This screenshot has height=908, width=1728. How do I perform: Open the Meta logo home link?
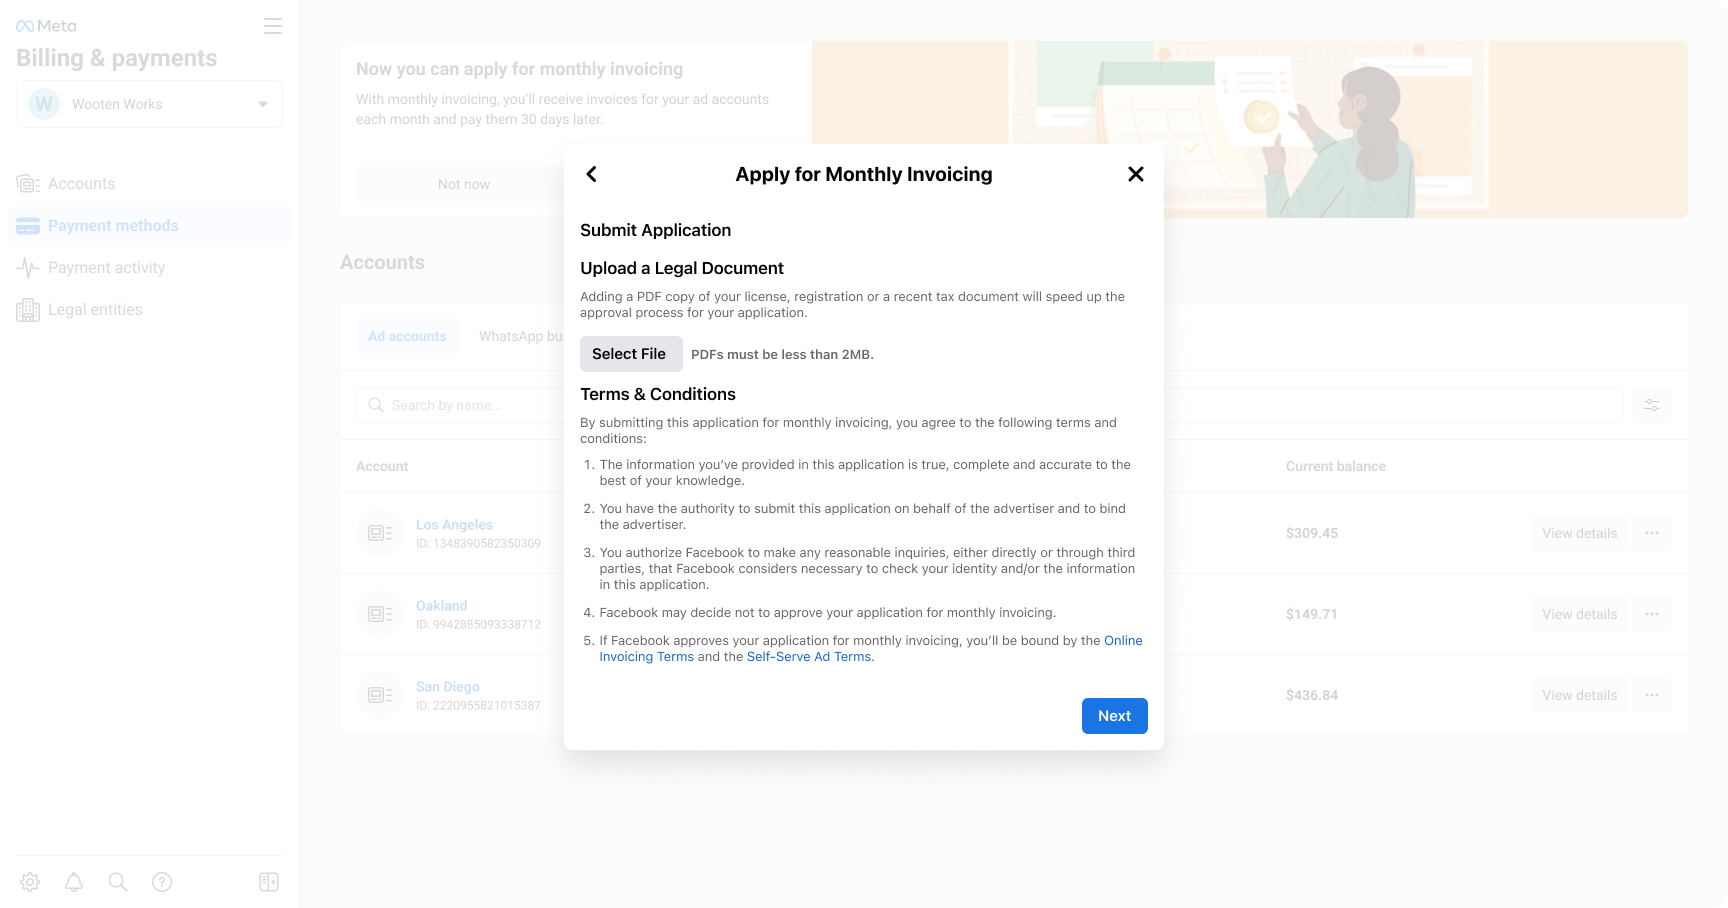(46, 26)
